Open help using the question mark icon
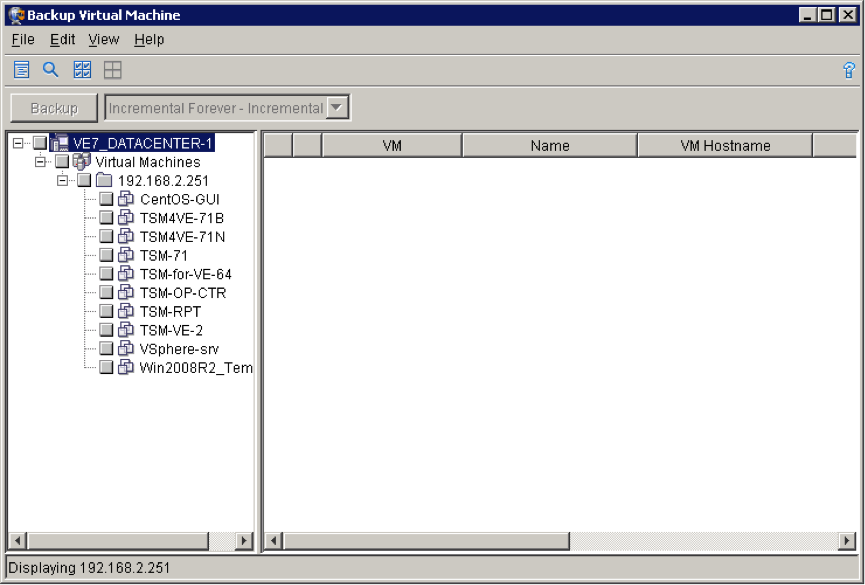The height and width of the screenshot is (585, 865). pyautogui.click(x=849, y=70)
